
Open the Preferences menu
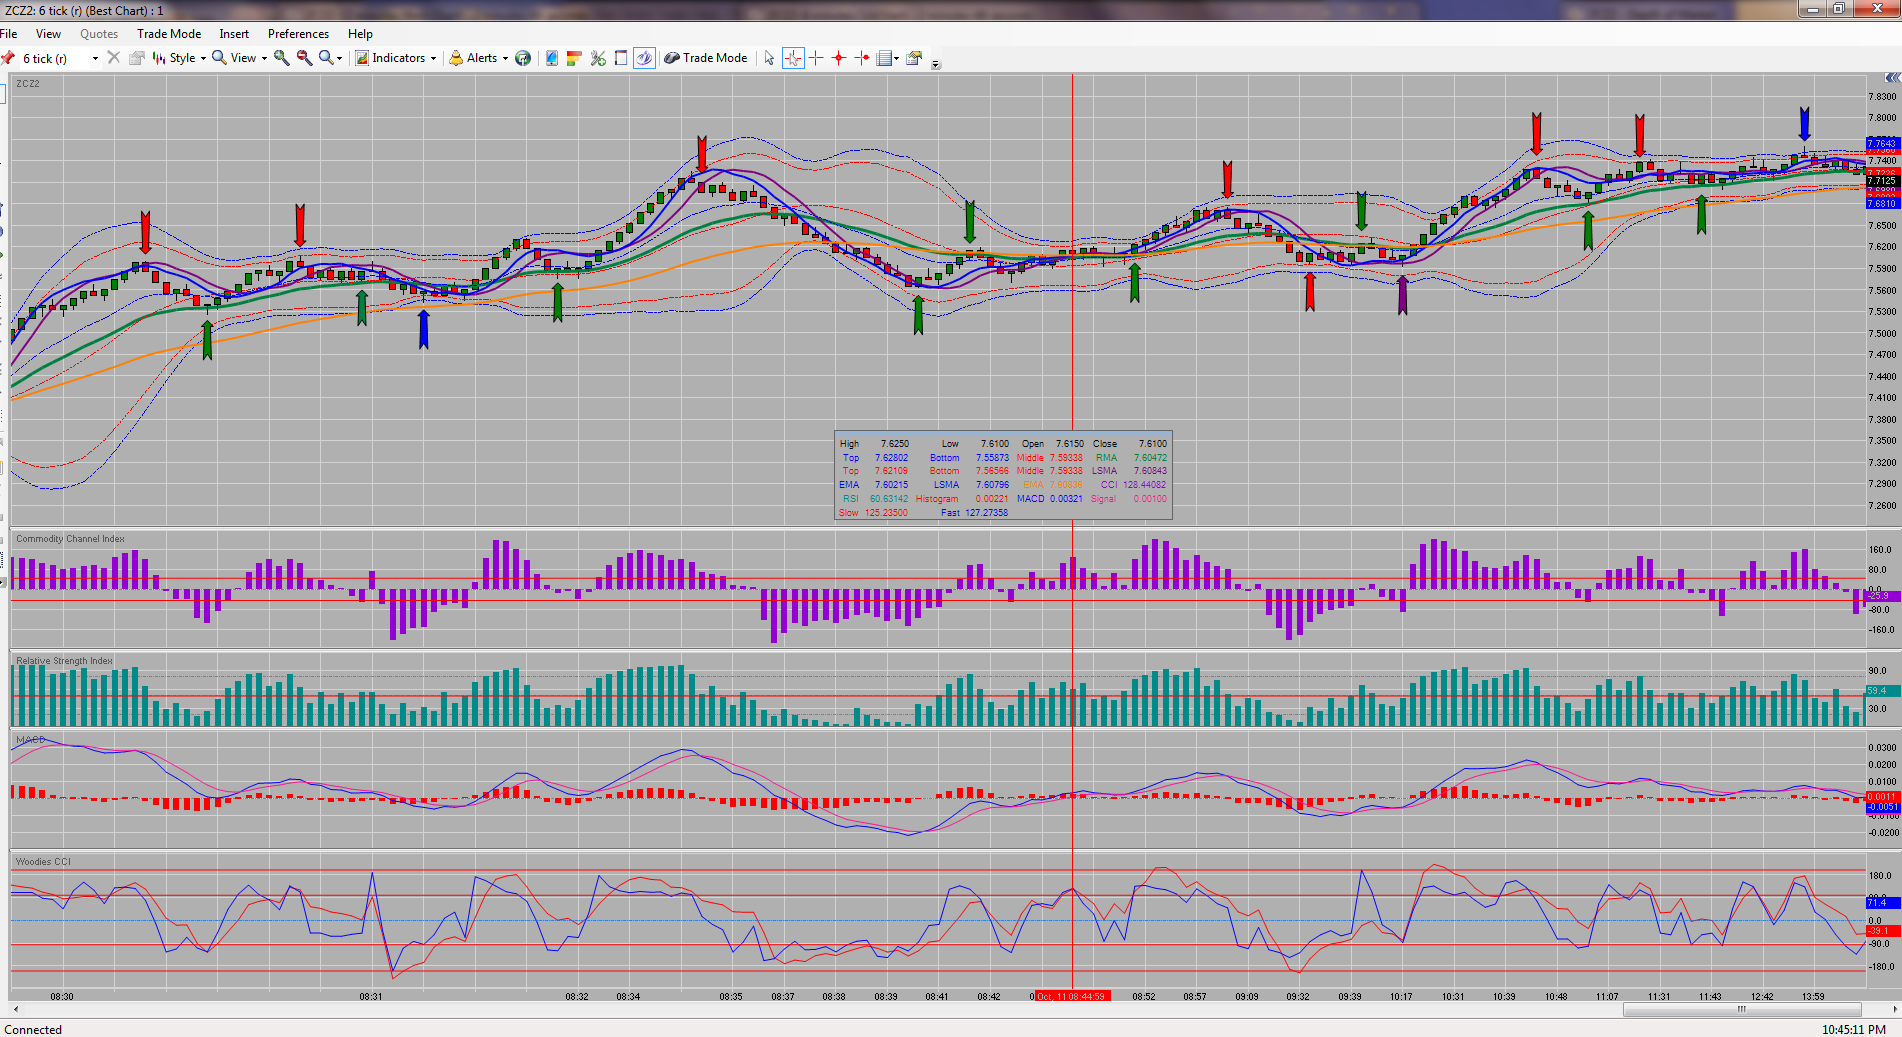point(298,34)
